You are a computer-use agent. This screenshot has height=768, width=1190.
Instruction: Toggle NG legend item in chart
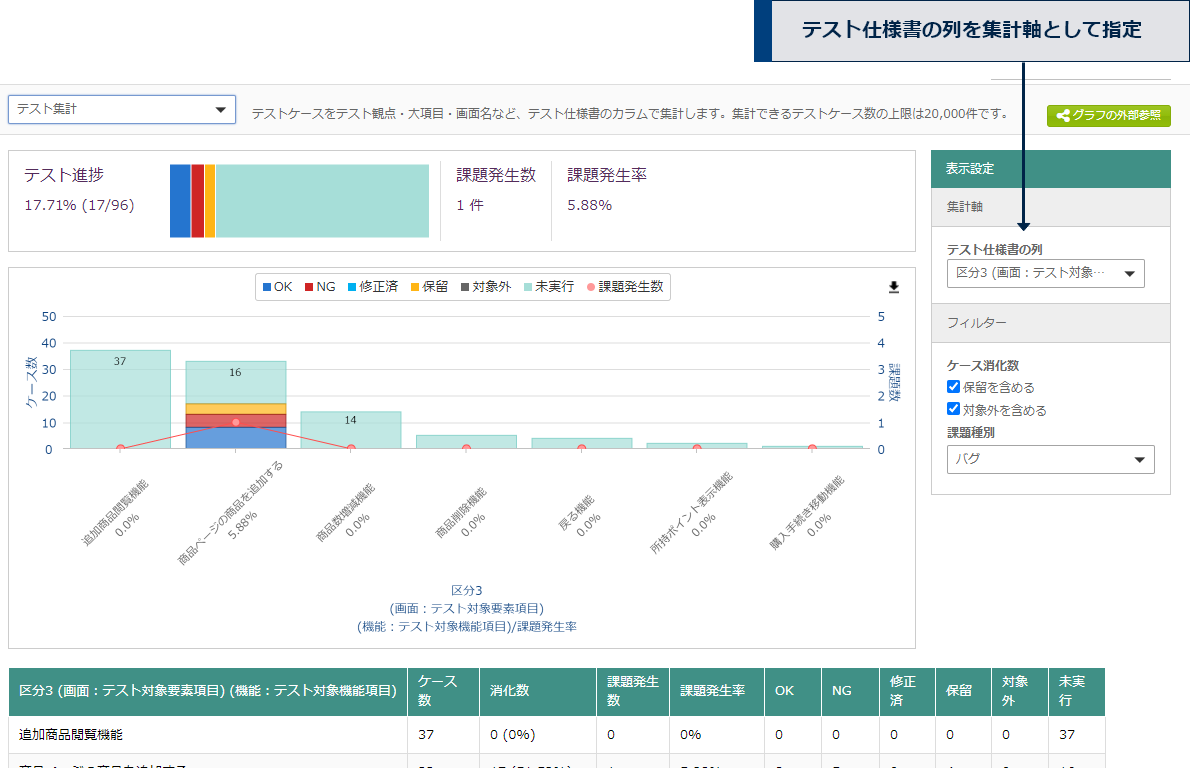coord(320,287)
